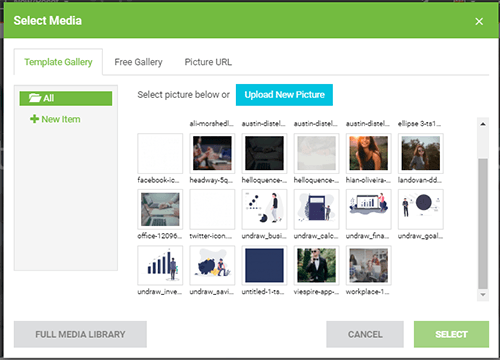Viewport: 500px width, 360px height.
Task: Click the Select Media dialog title
Action: tap(48, 21)
